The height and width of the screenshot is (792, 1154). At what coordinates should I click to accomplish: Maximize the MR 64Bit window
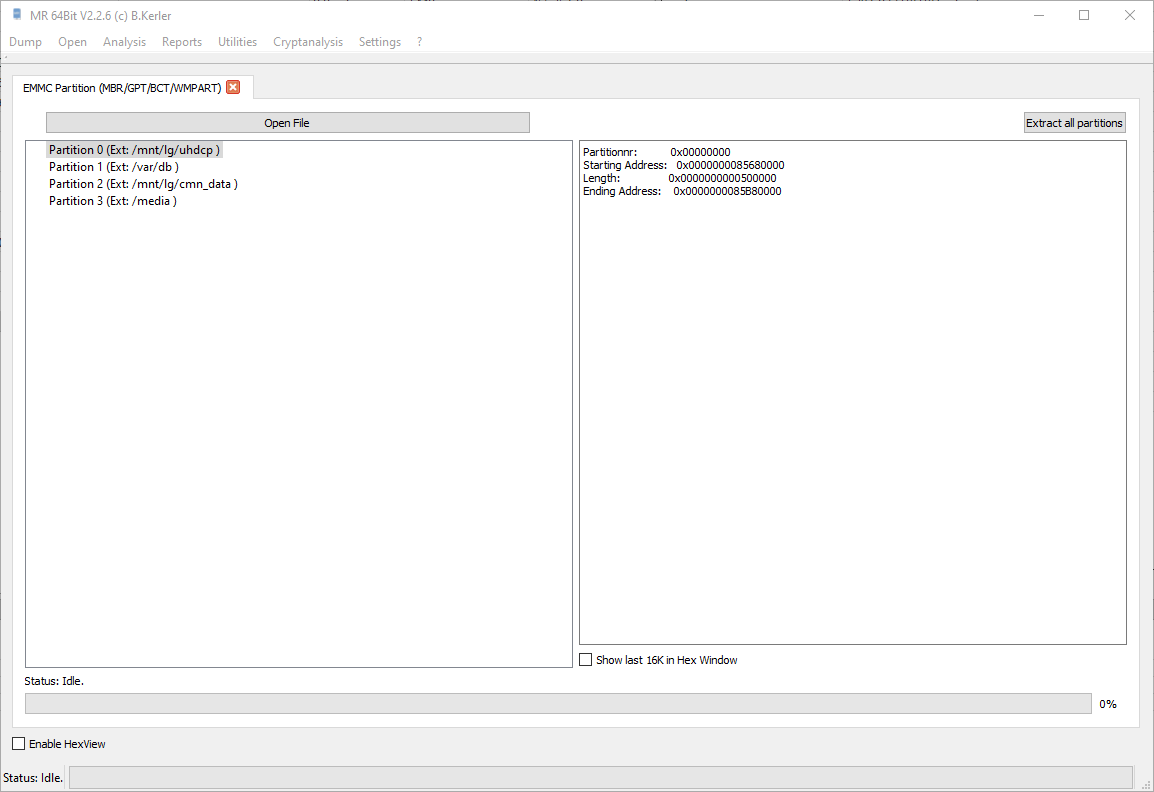coord(1084,15)
